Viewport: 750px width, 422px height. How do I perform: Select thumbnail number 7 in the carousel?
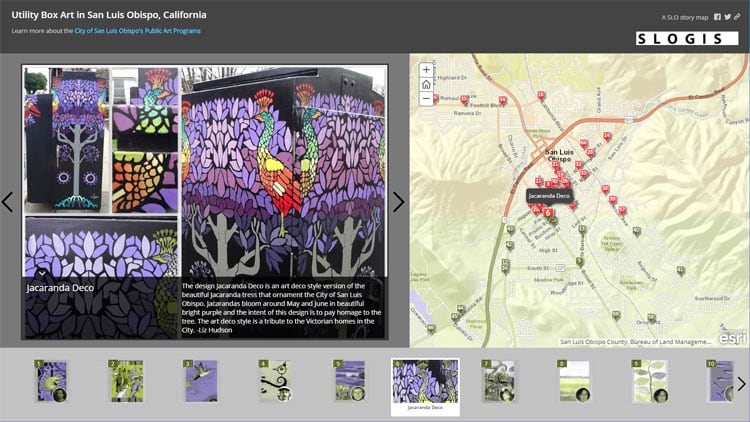[x=499, y=381]
